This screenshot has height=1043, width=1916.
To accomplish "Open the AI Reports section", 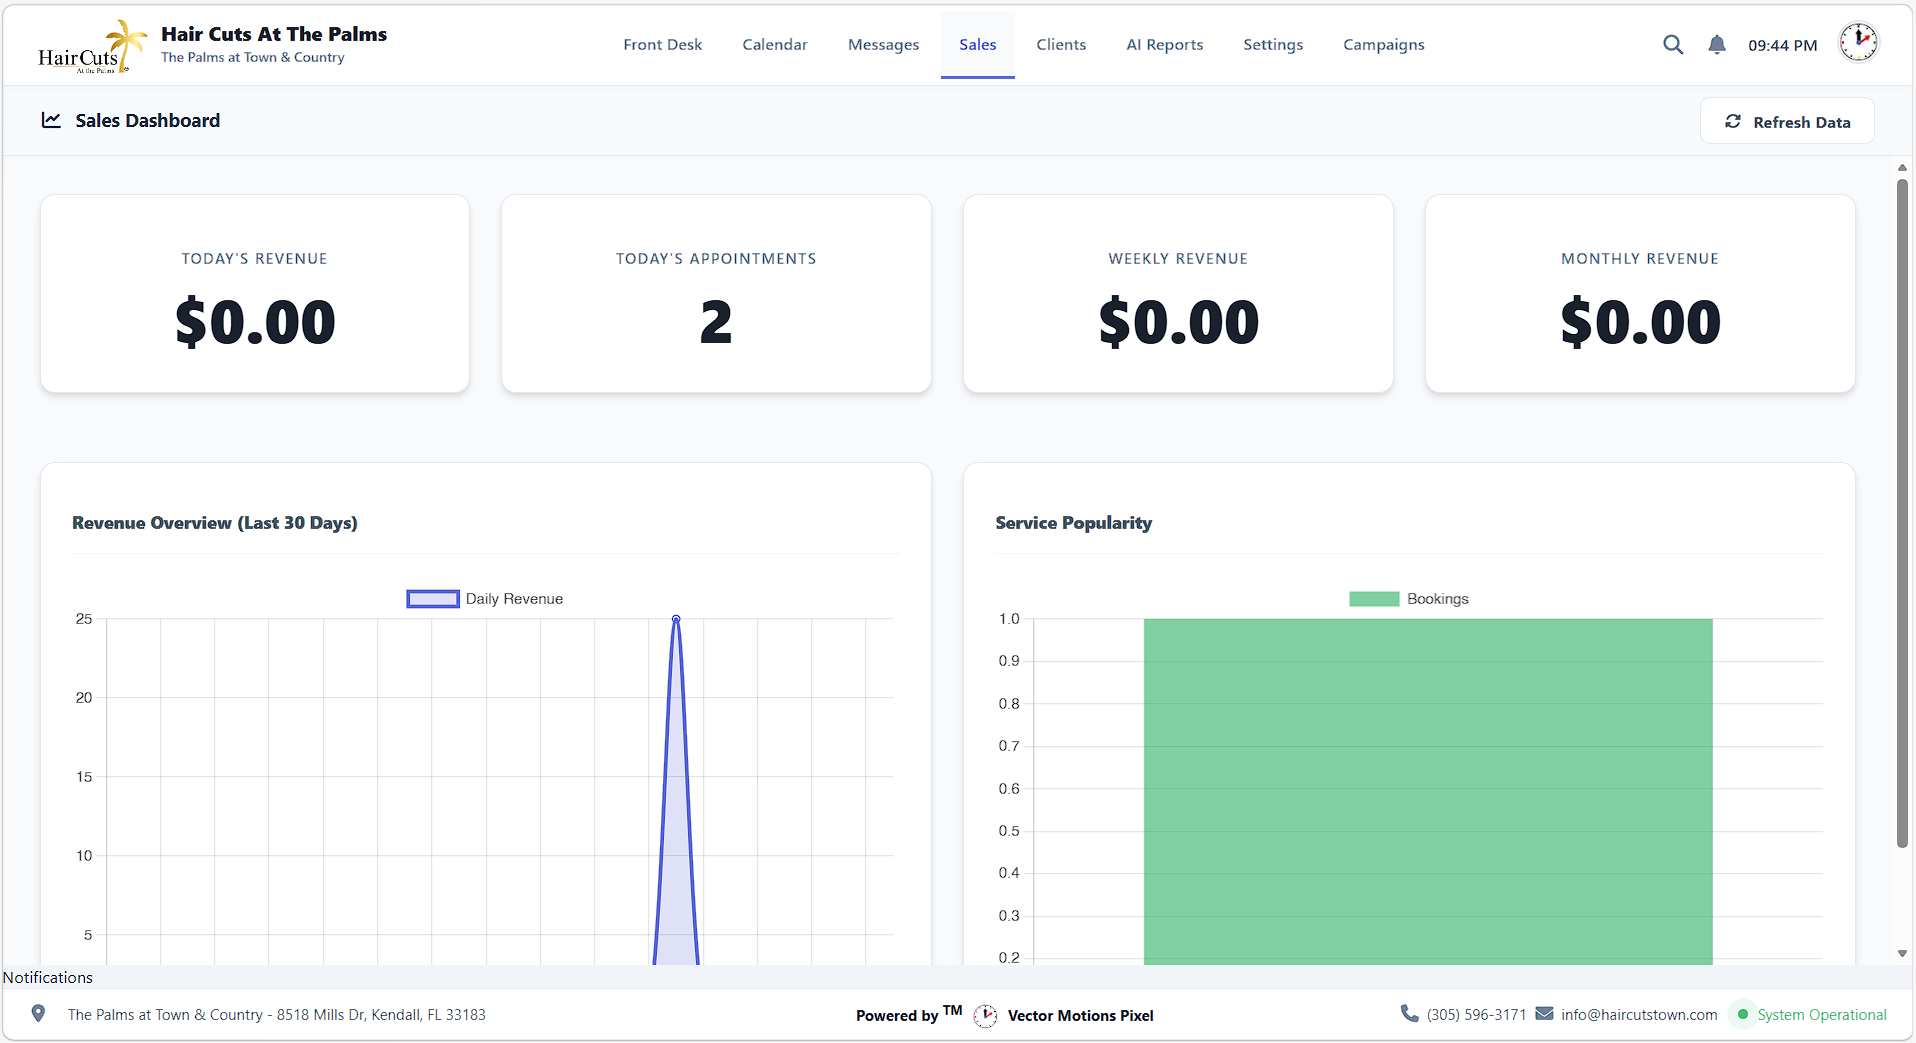I will [1164, 44].
